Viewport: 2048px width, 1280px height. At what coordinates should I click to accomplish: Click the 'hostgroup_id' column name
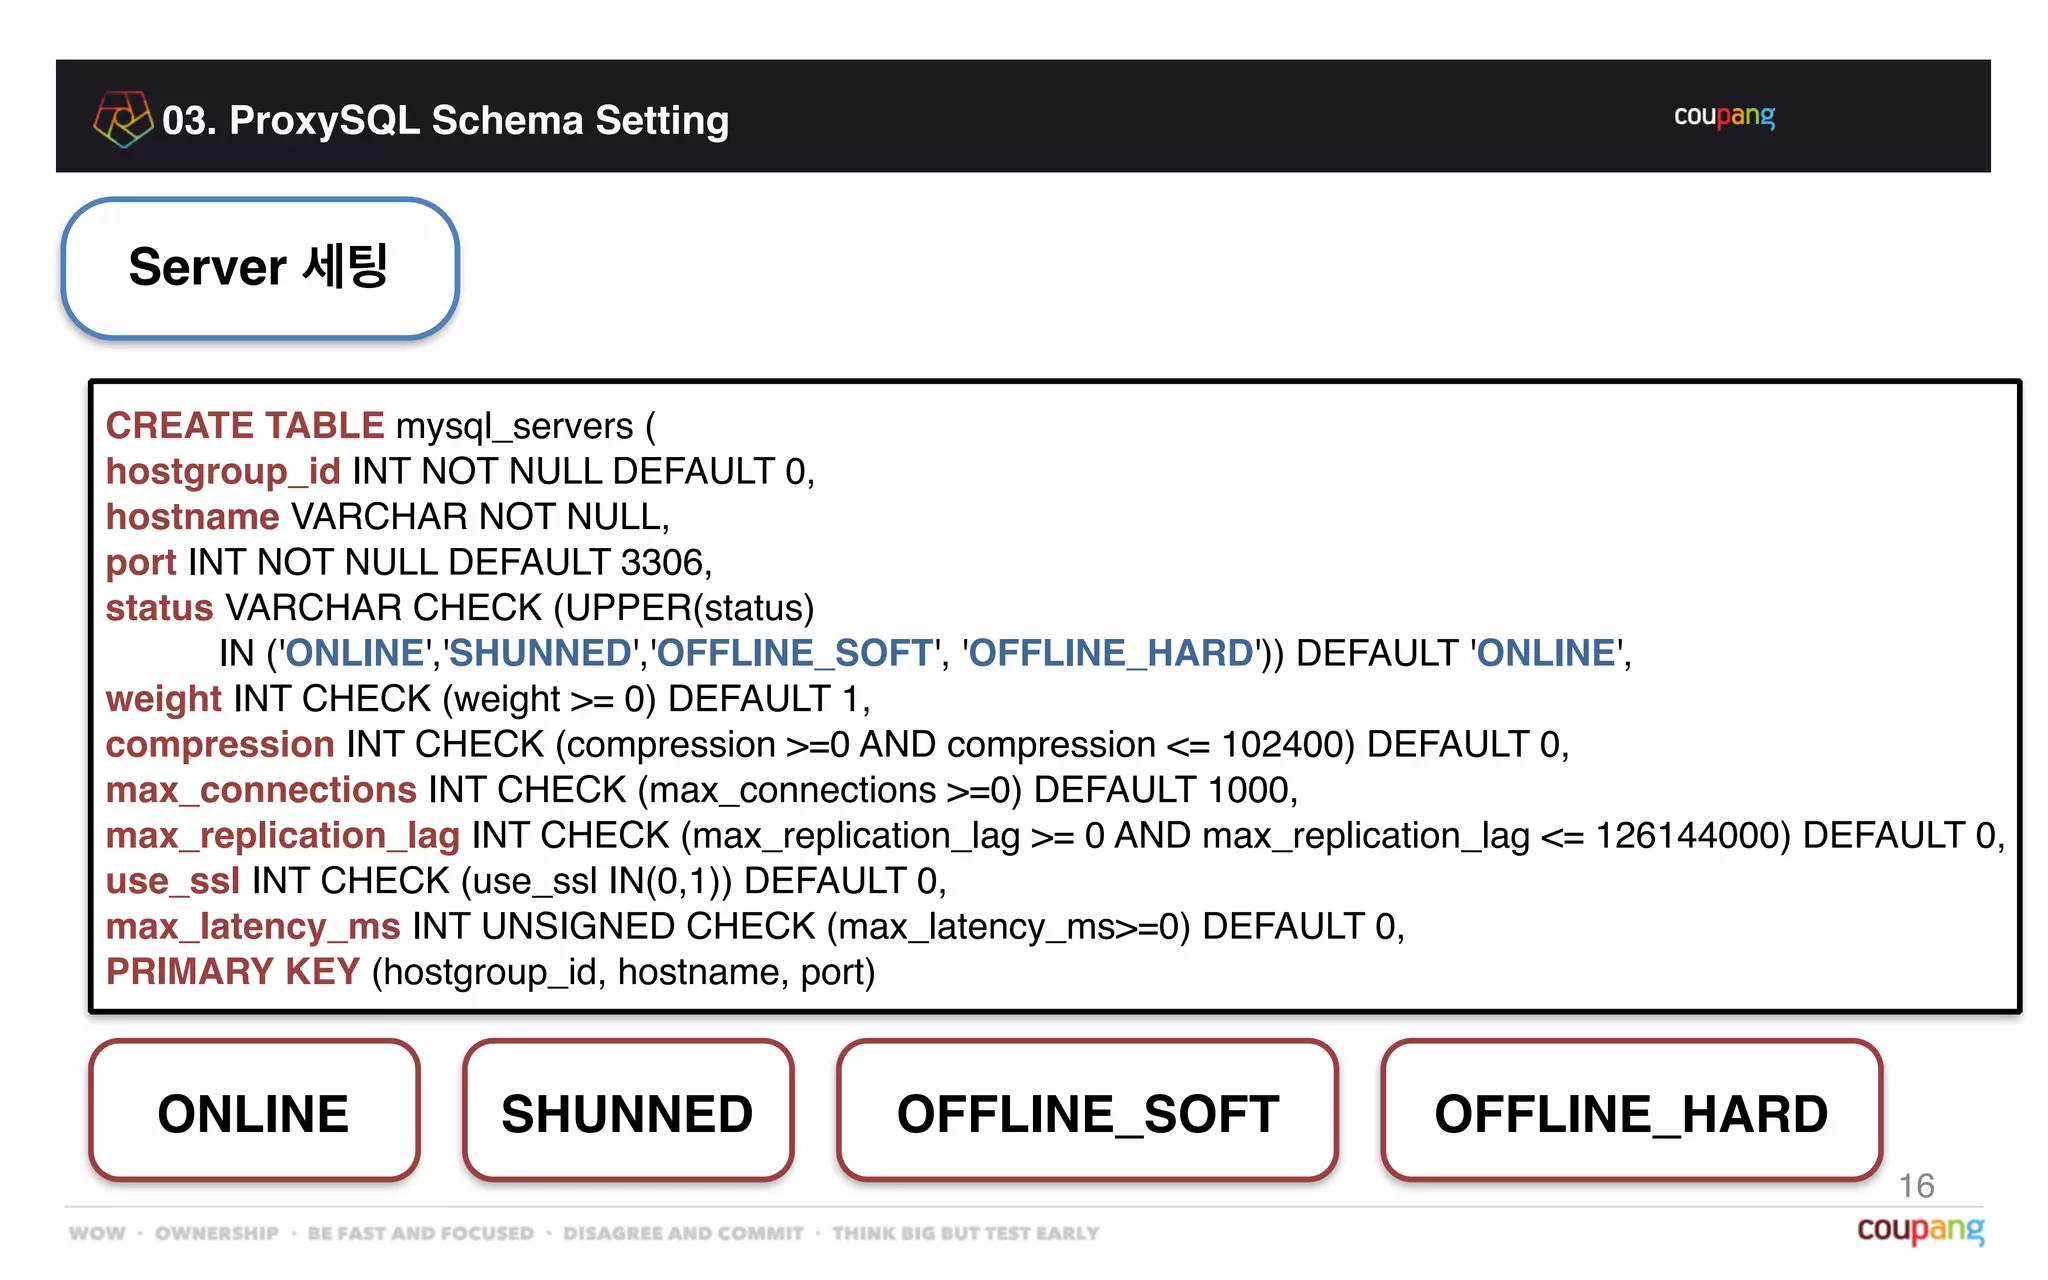tap(223, 472)
